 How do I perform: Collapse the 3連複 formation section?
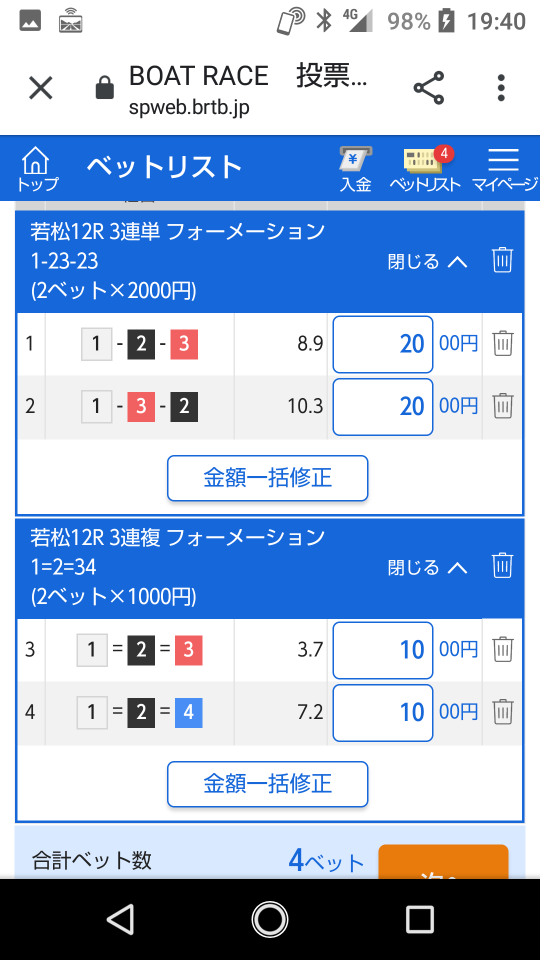click(427, 568)
